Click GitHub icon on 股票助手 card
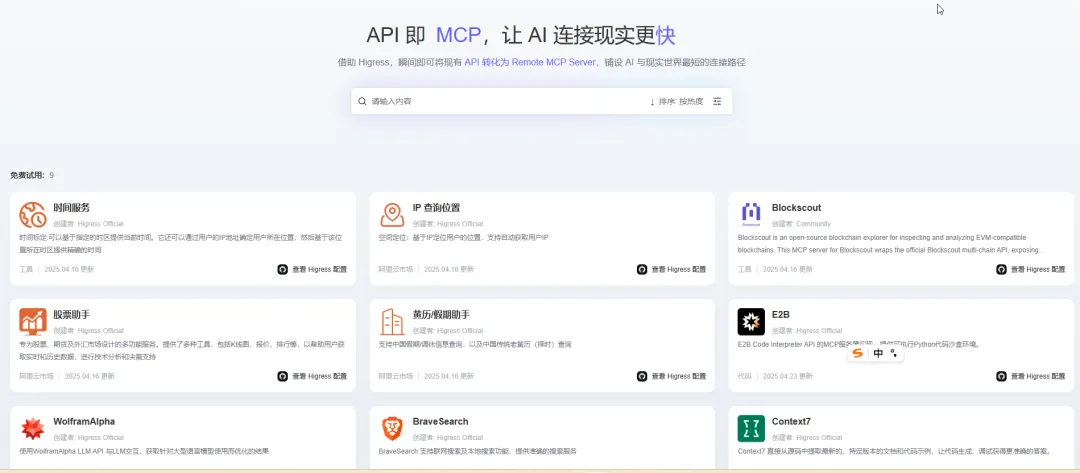Screen dimensions: 1080x473 (282, 376)
